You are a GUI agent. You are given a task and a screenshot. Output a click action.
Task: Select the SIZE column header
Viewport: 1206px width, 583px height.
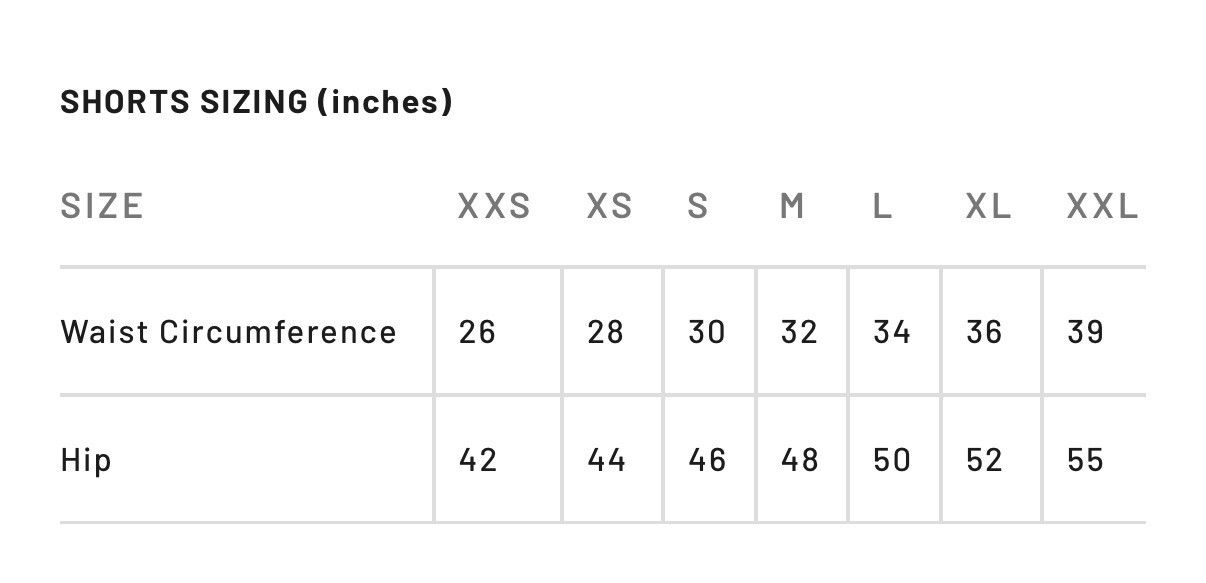(102, 206)
